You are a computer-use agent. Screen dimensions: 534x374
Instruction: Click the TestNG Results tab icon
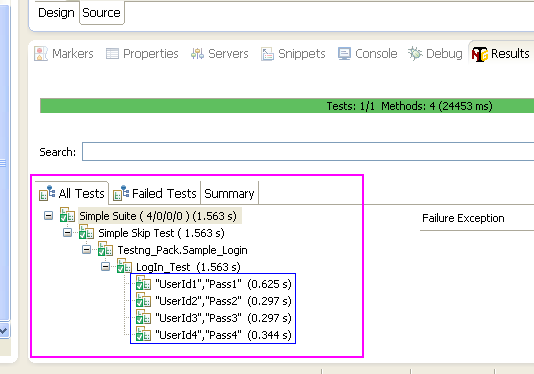coord(480,54)
